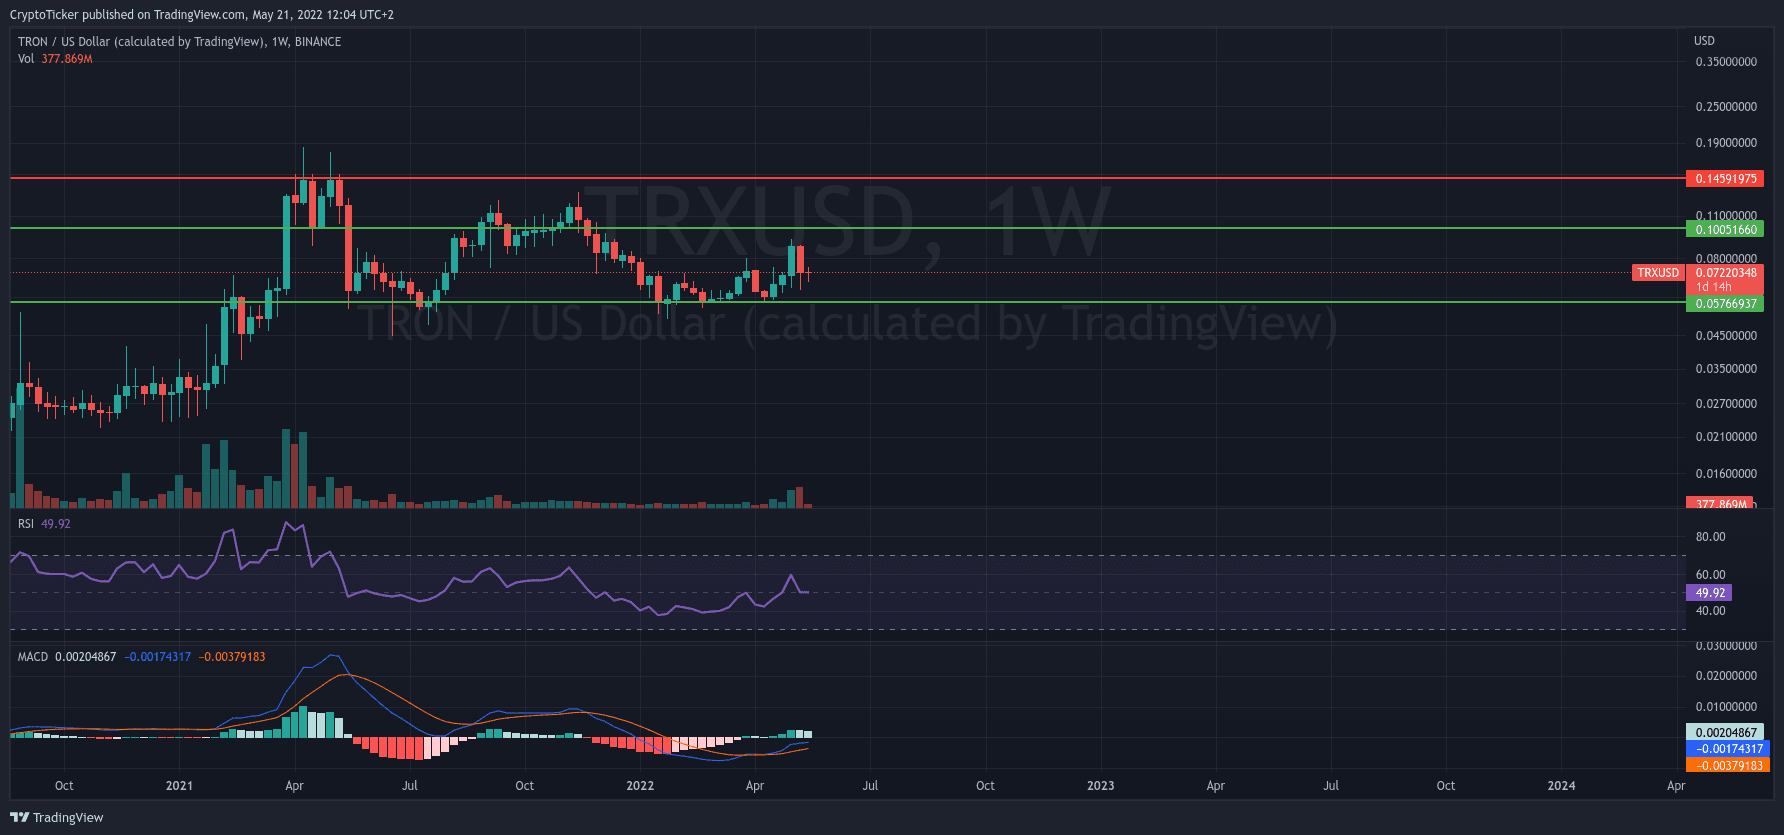
Task: Select the red horizontal resistance line
Action: 900,178
